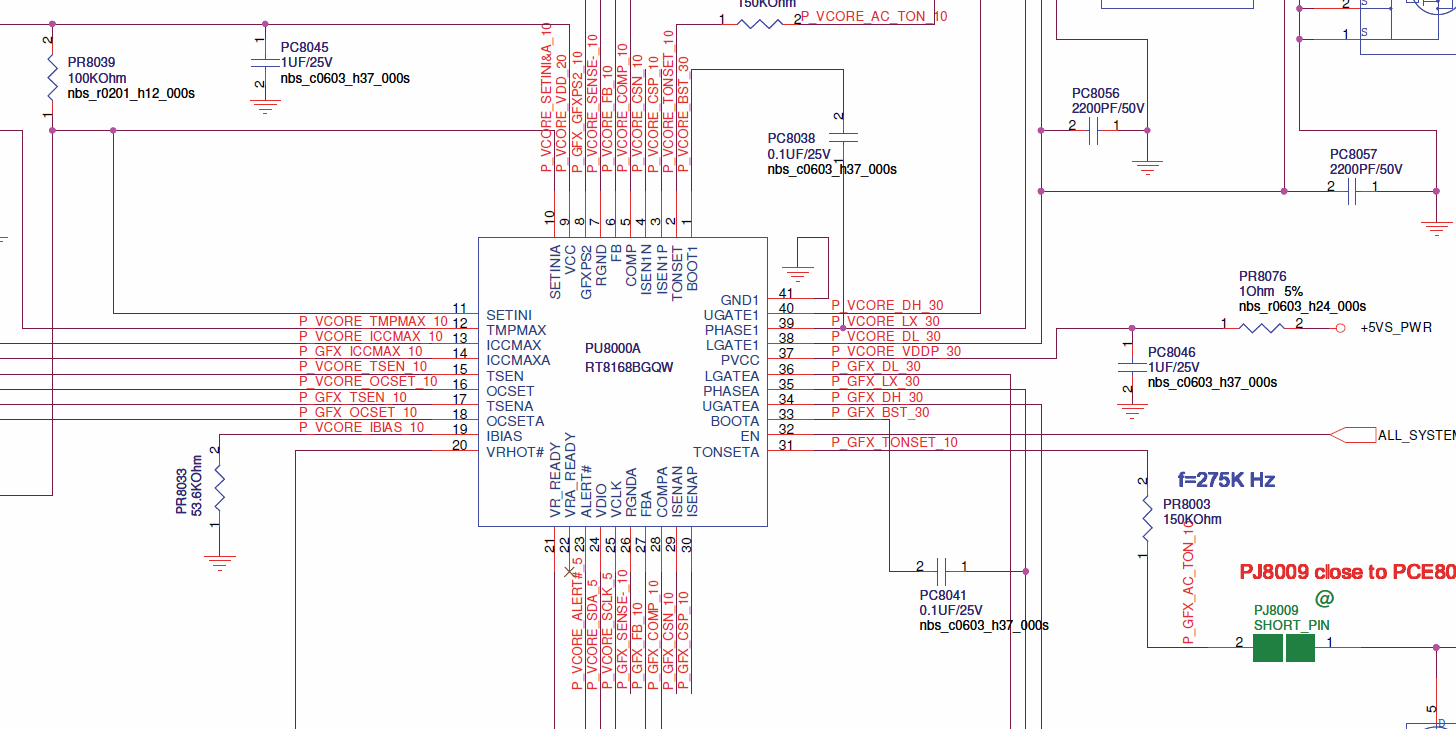Click the PR8003 reference label

coord(1187,504)
